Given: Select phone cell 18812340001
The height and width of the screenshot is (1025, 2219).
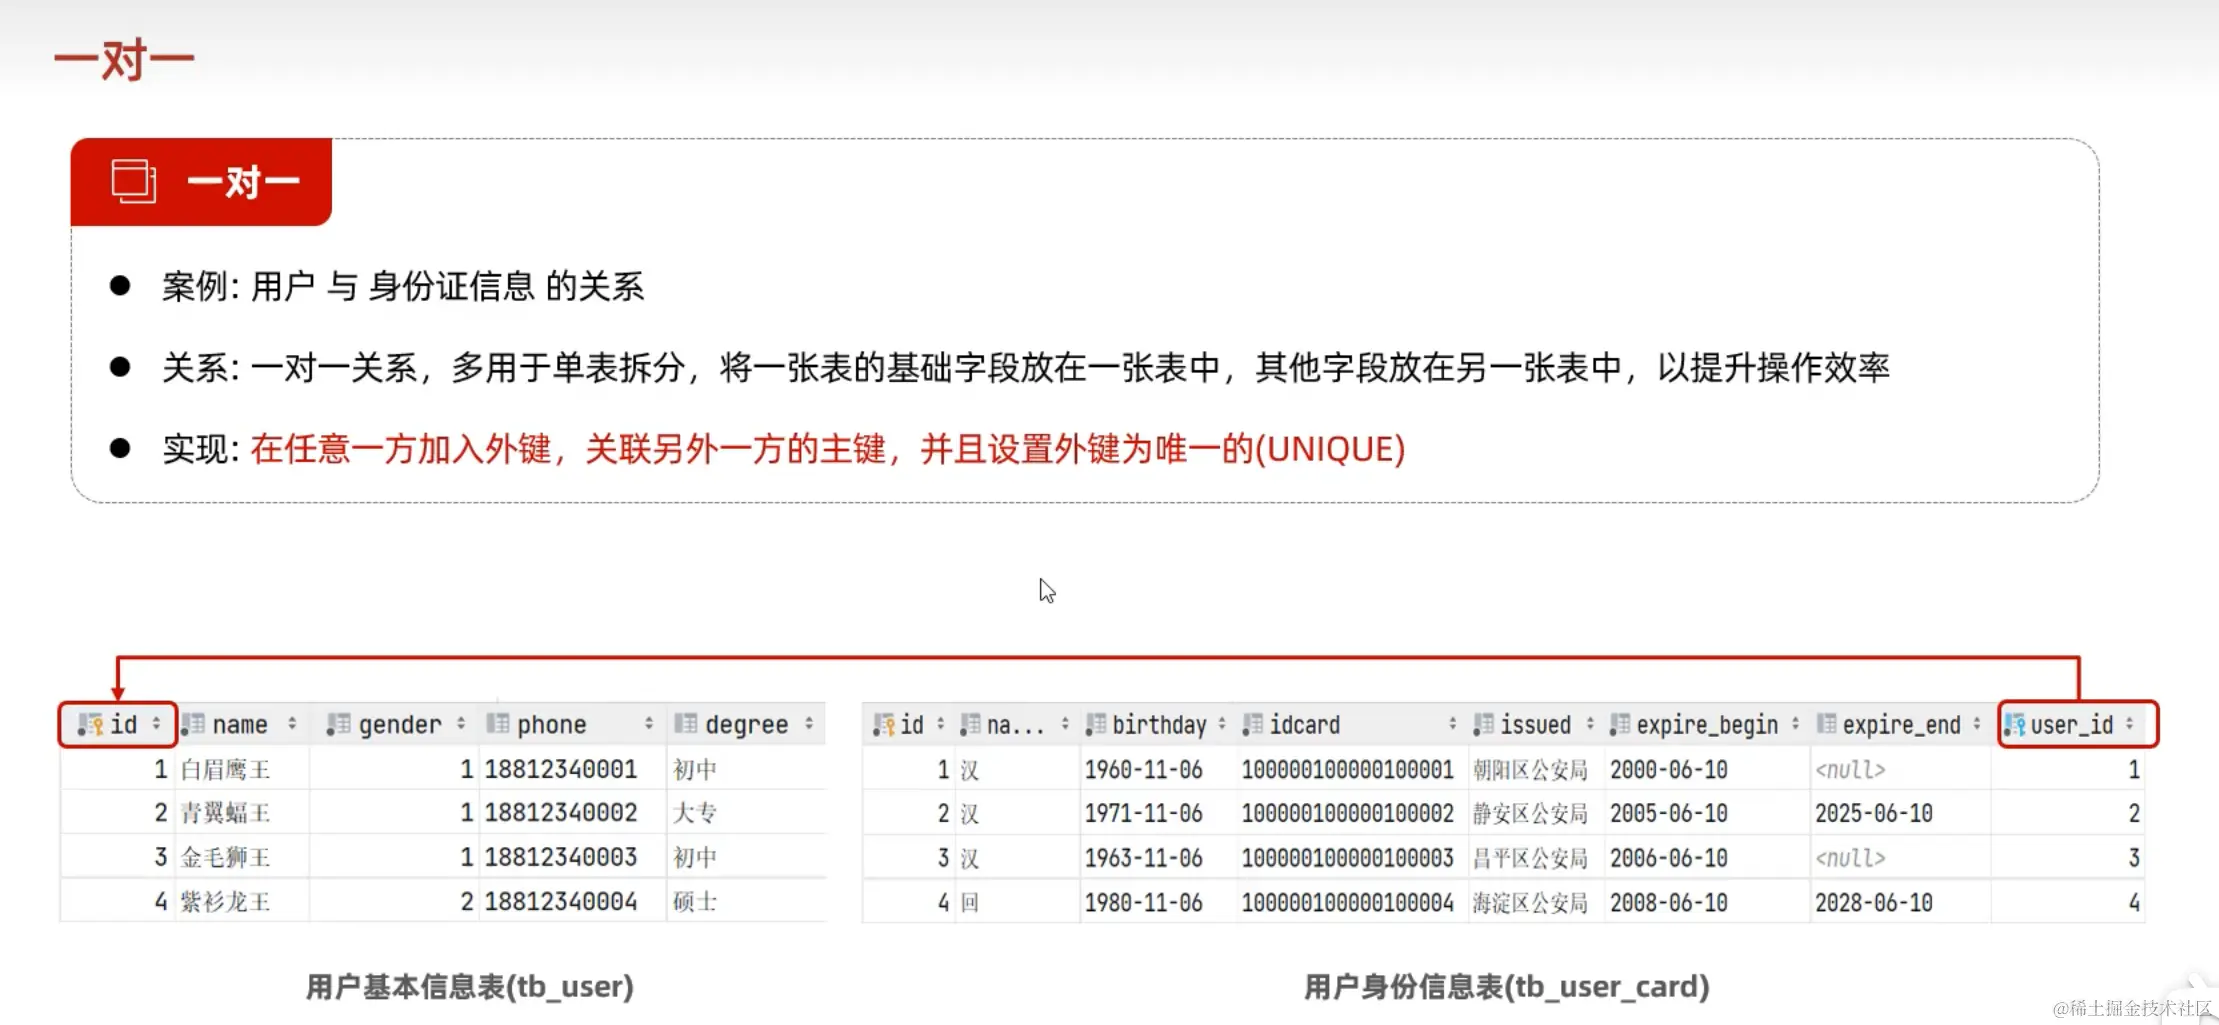Looking at the screenshot, I should pyautogui.click(x=561, y=769).
